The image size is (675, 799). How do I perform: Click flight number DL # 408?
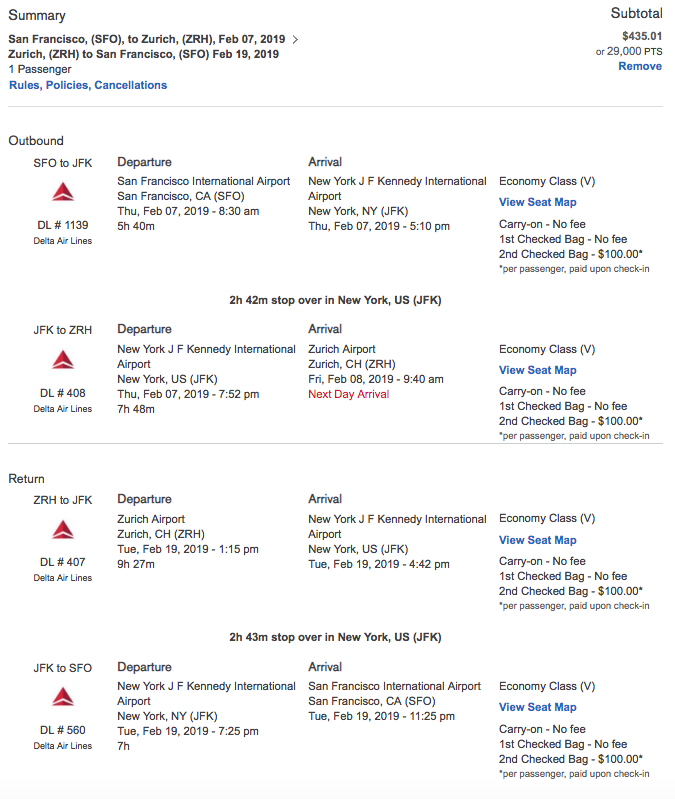pyautogui.click(x=63, y=394)
